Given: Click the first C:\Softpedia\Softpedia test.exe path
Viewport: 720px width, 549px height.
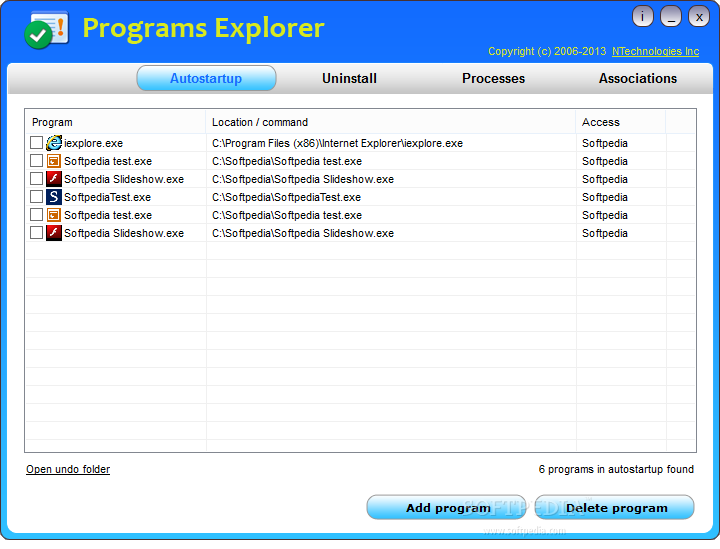Looking at the screenshot, I should tap(287, 161).
